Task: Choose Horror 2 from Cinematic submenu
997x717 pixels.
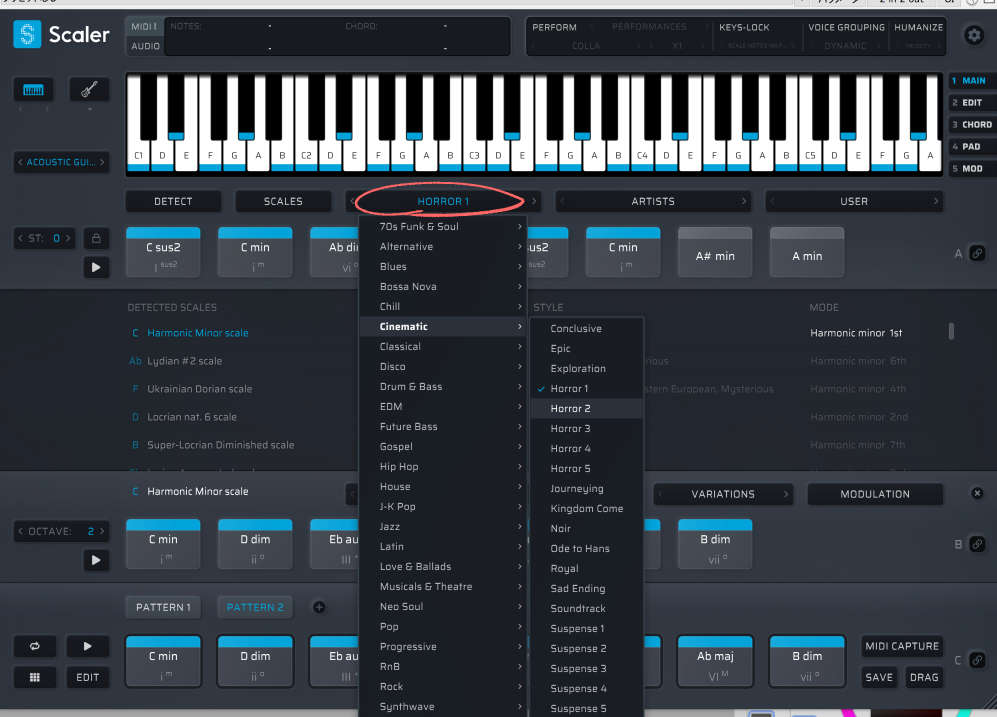Action: click(x=587, y=409)
